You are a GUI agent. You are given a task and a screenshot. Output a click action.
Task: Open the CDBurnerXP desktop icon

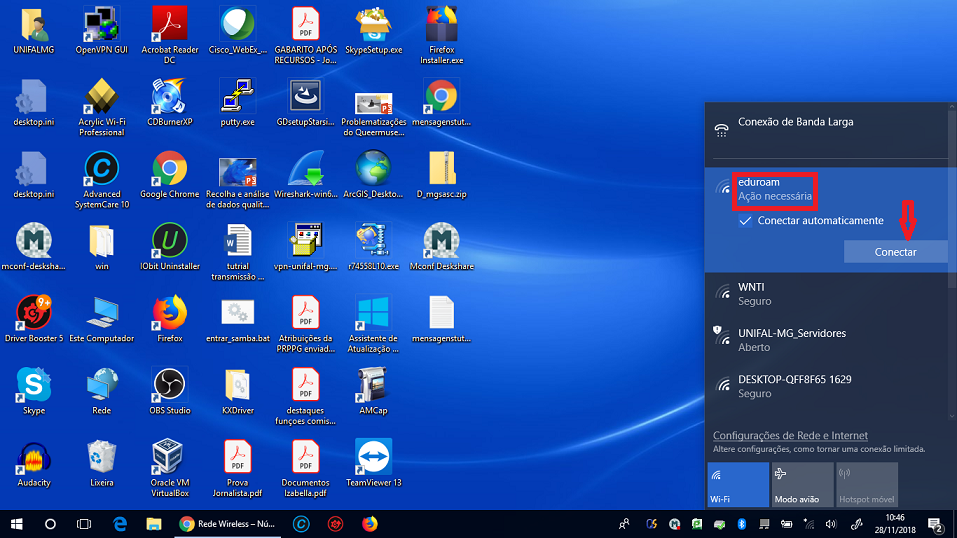coord(169,103)
